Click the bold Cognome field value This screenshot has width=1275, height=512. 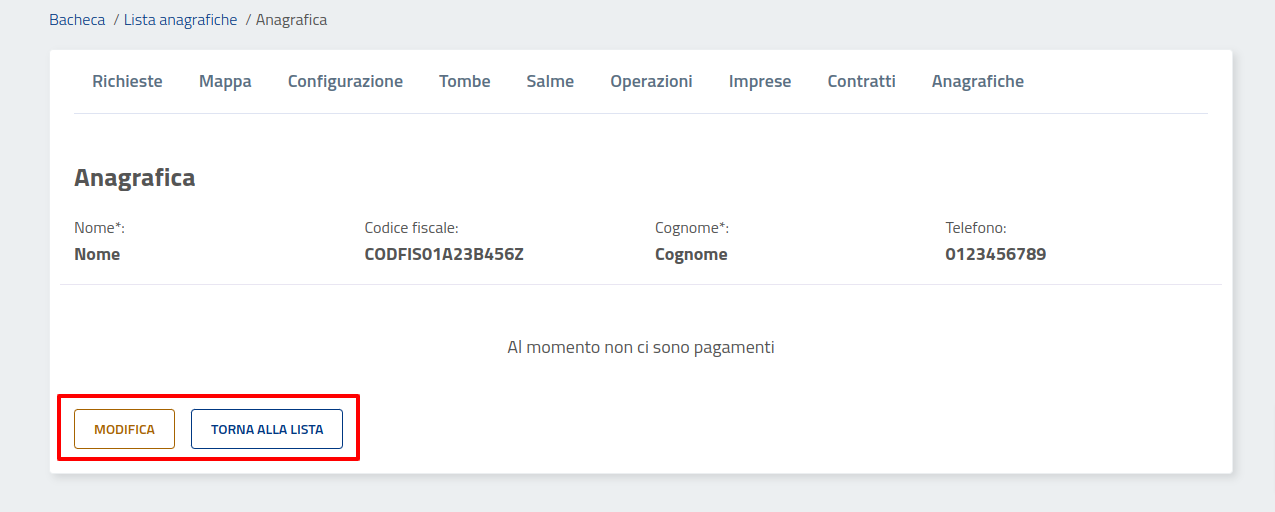[691, 255]
